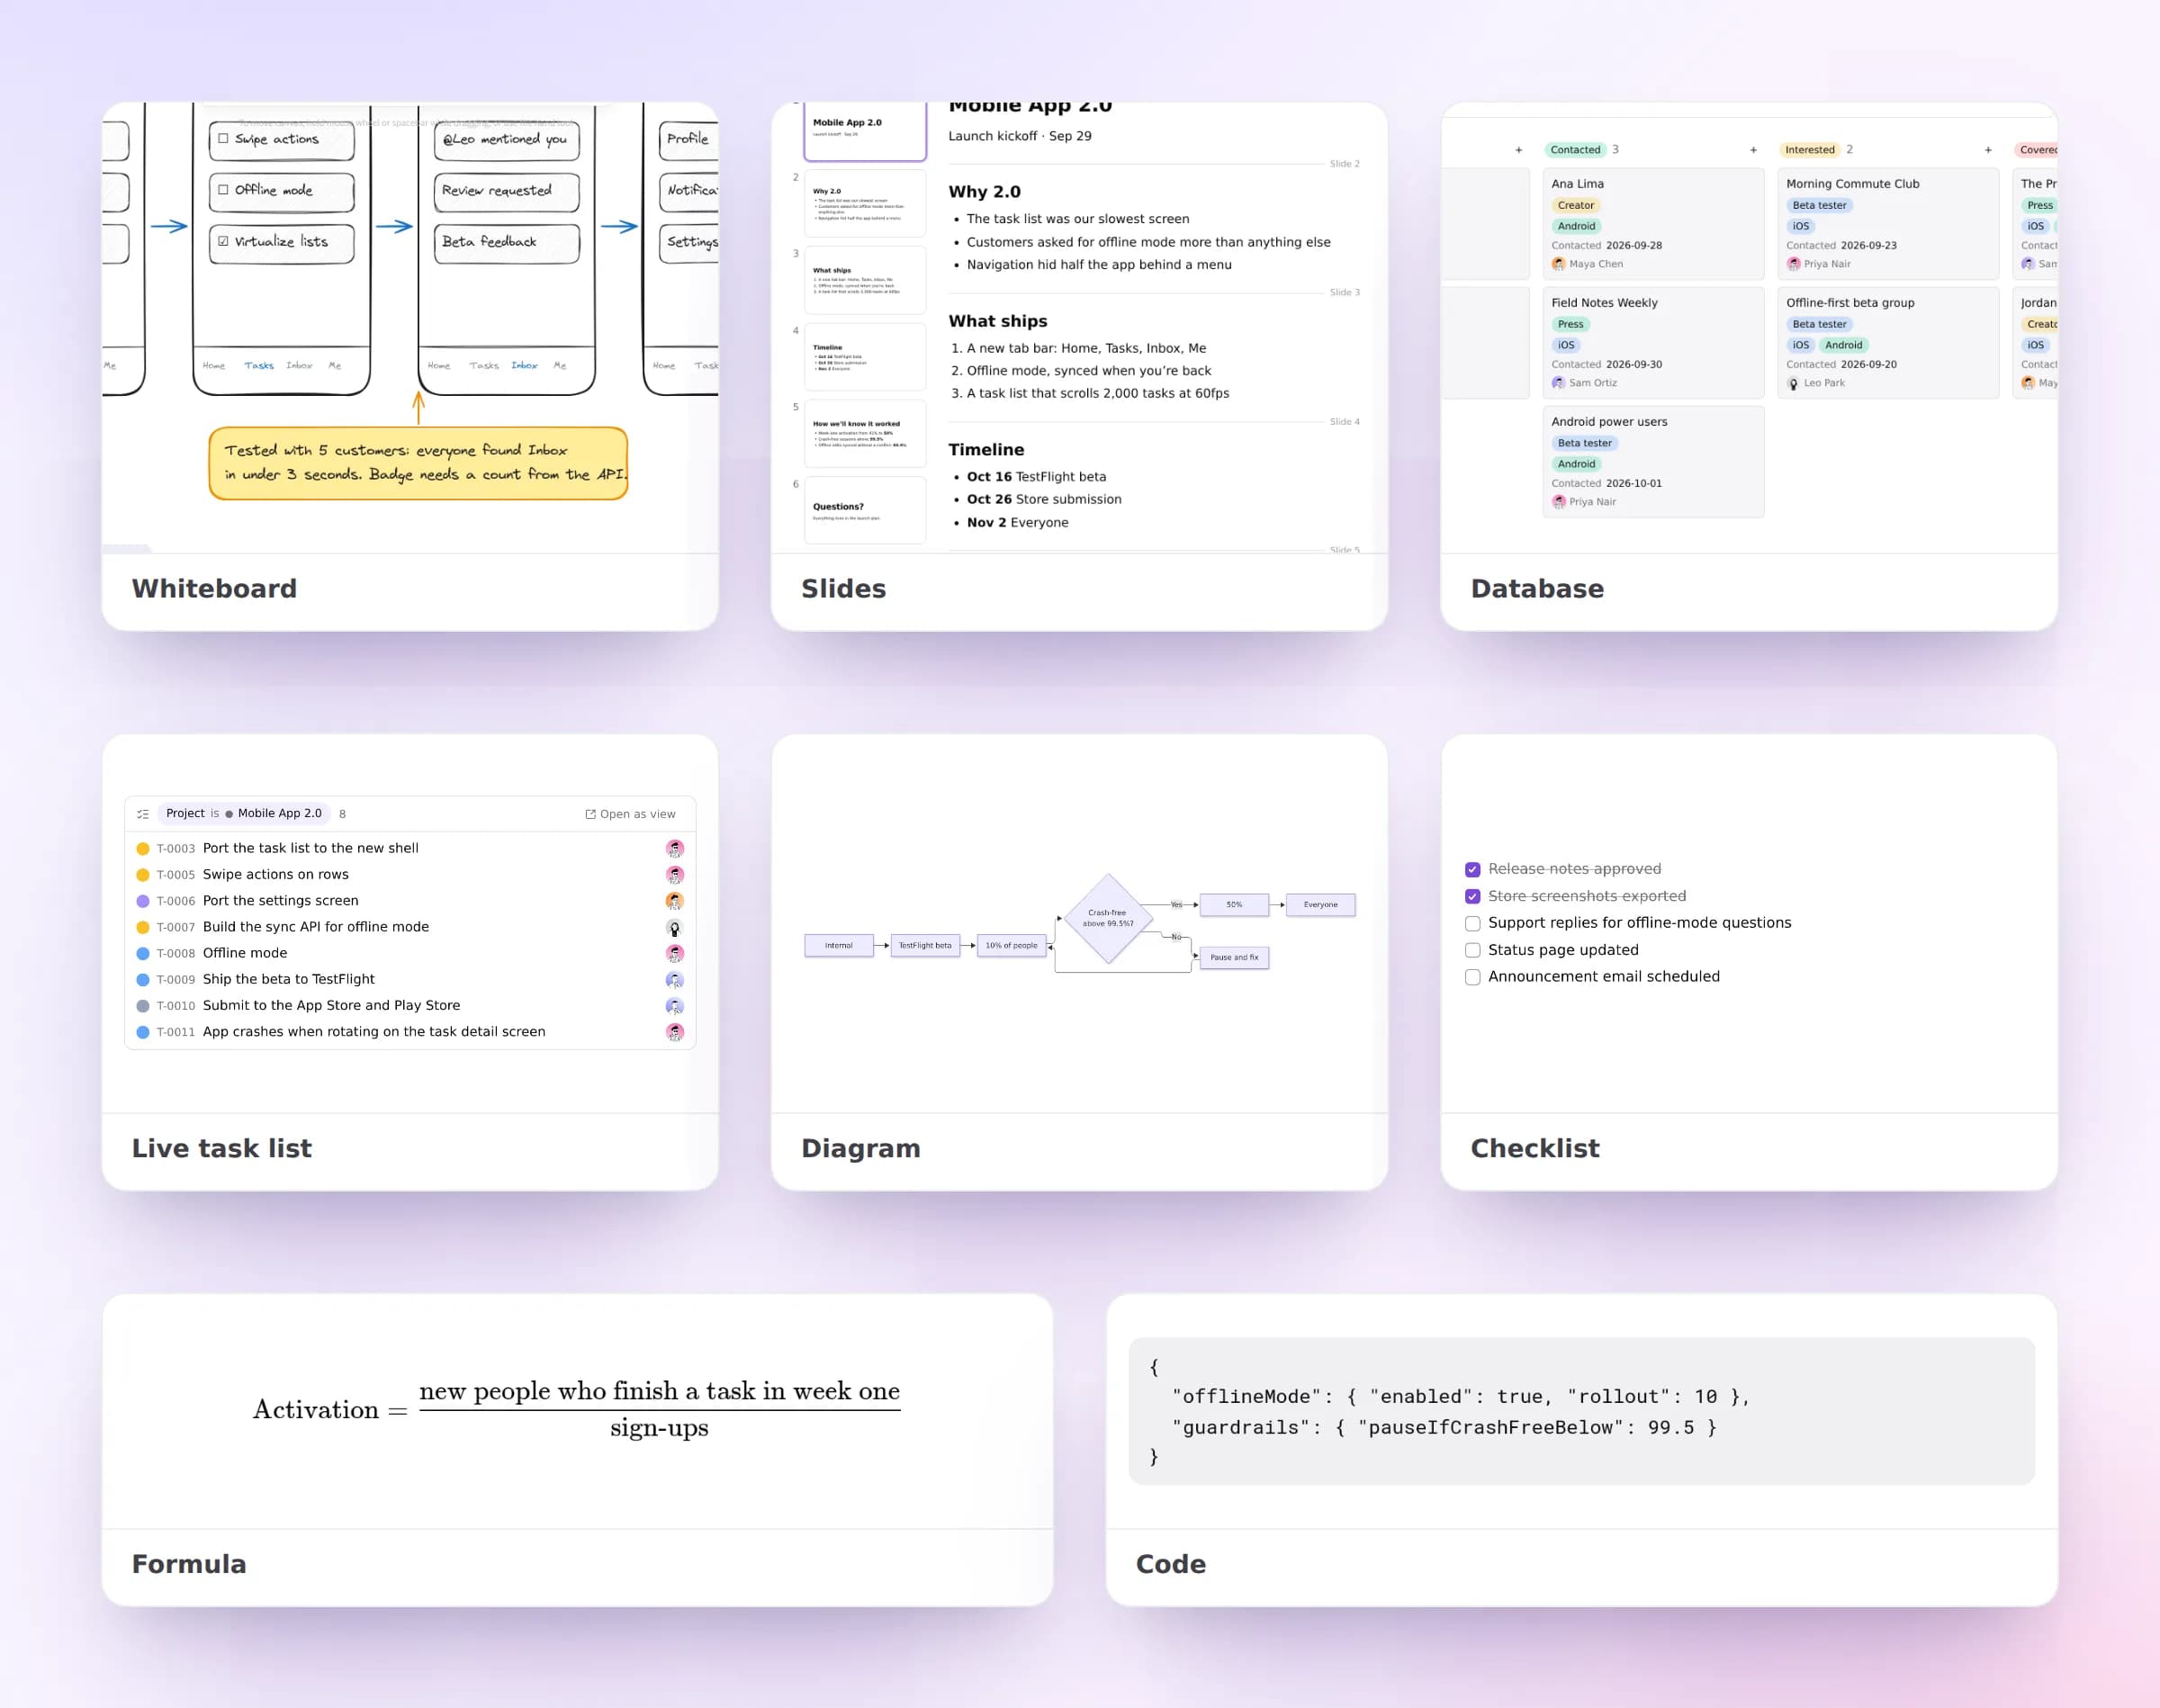
Task: Open task T-0005 Swipe actions on rows
Action: (x=410, y=875)
